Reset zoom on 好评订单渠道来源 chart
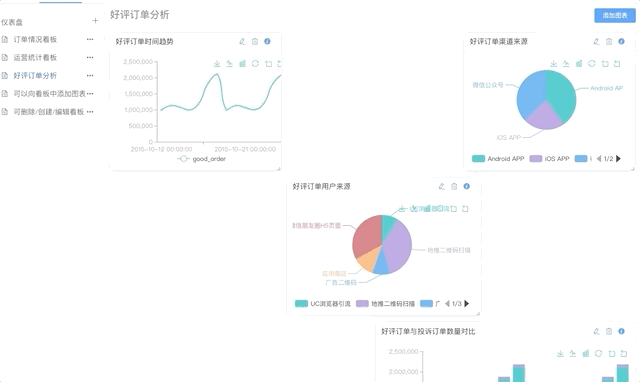Viewport: 640px width, 382px height. 617,64
